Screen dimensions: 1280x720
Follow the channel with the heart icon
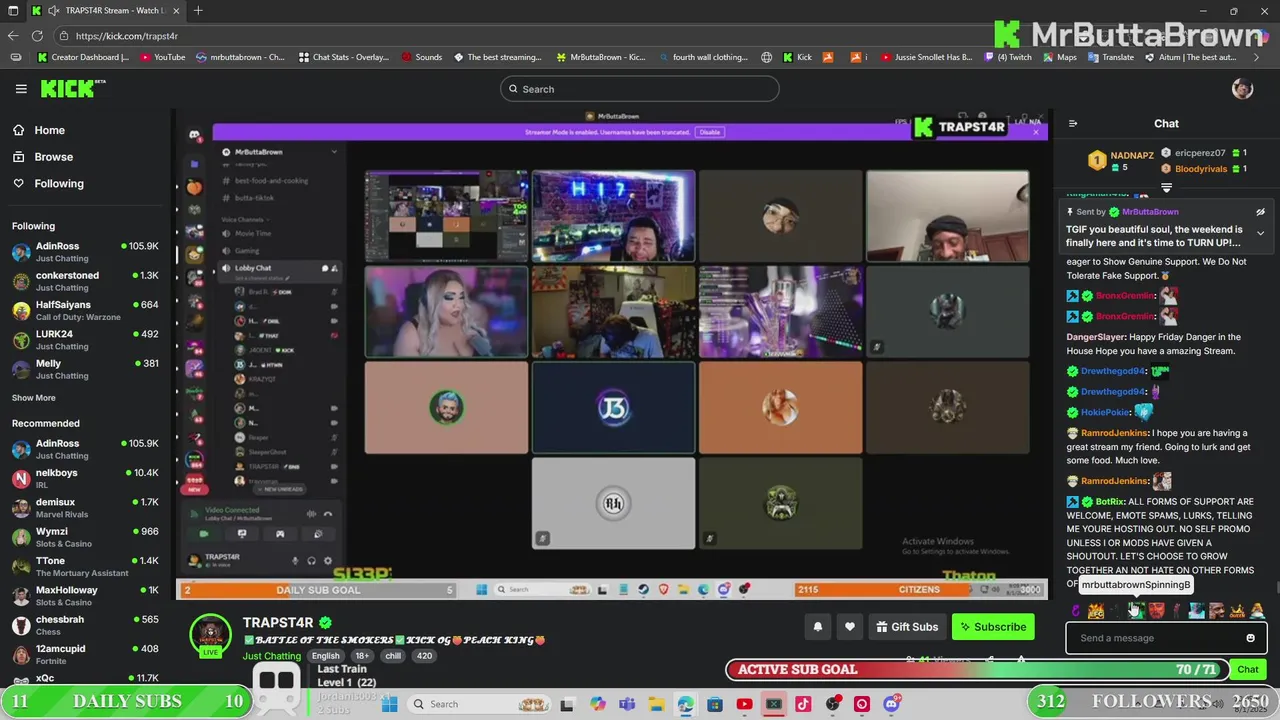coord(850,627)
